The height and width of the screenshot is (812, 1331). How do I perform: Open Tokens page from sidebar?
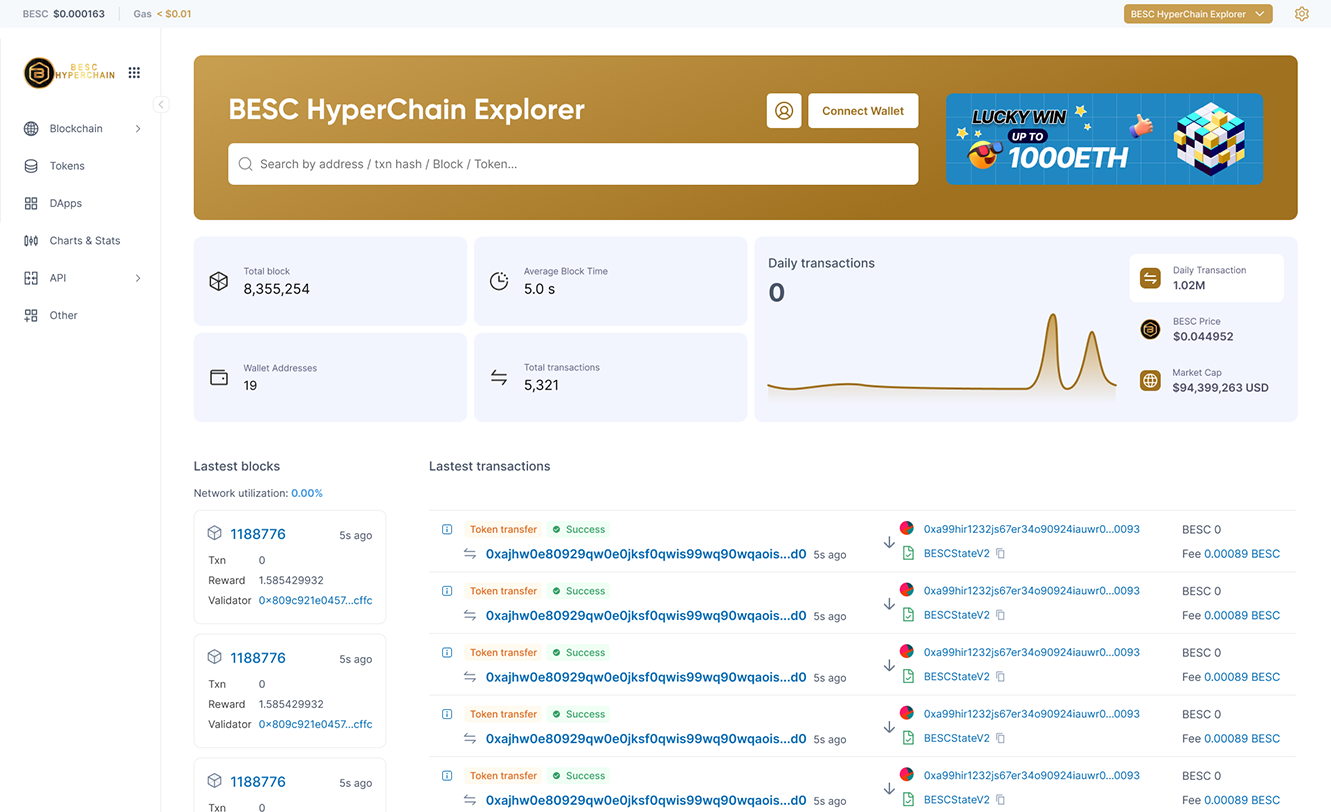[x=67, y=166]
